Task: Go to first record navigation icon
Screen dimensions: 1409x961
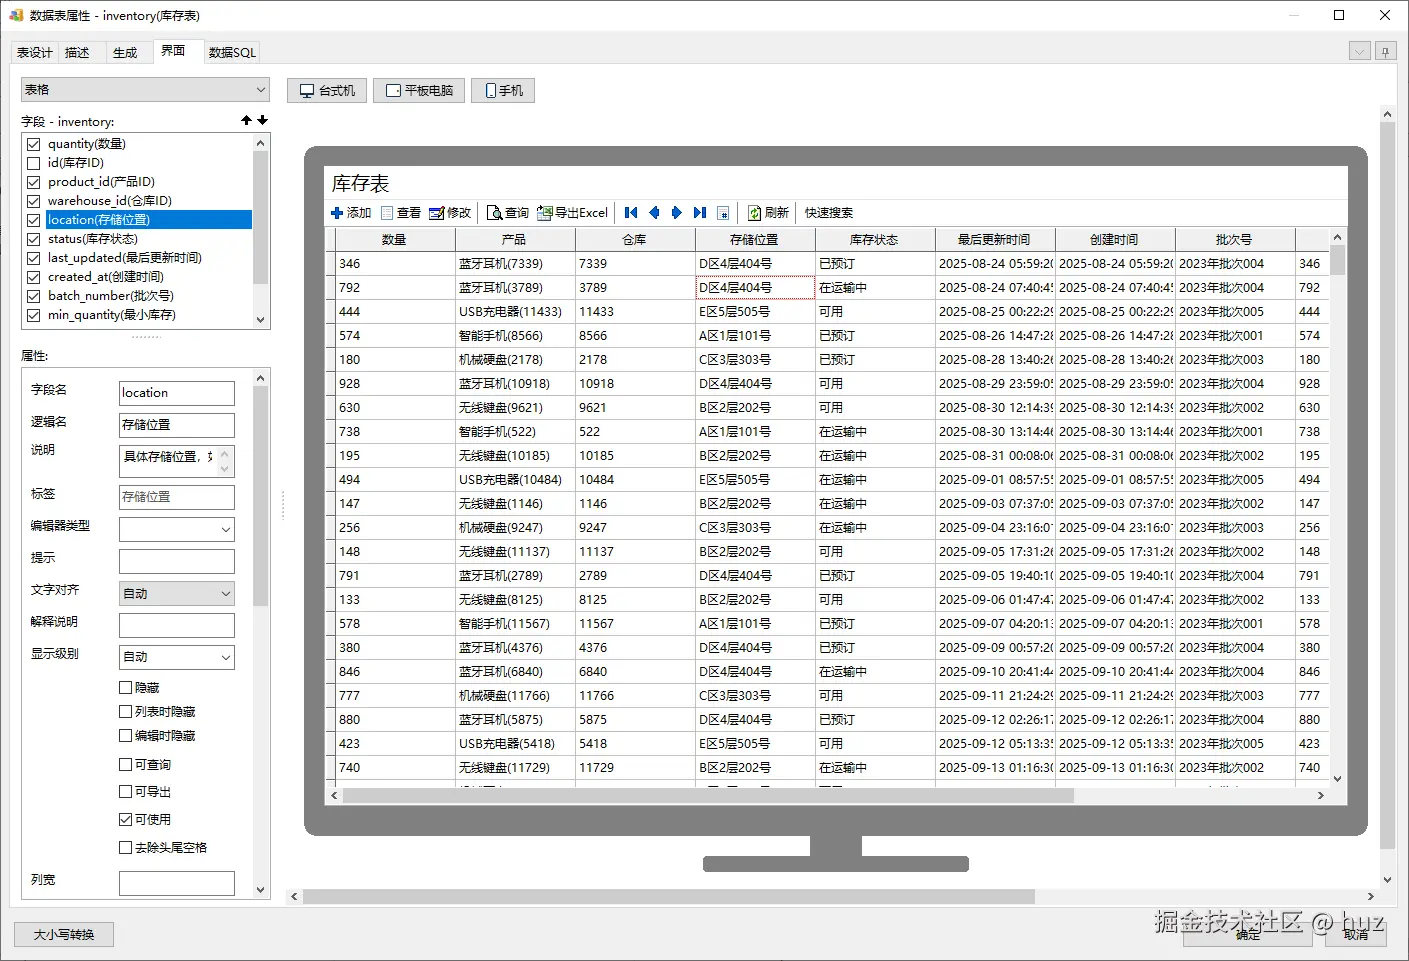Action: (631, 213)
